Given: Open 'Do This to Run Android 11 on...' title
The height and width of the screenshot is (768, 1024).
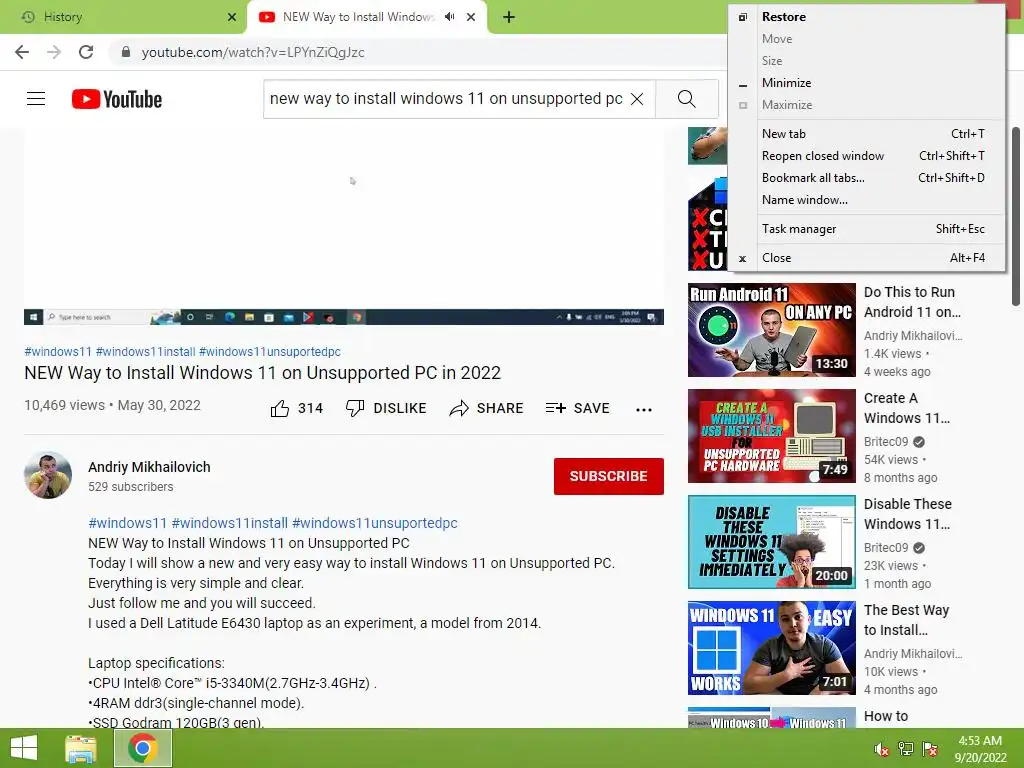Looking at the screenshot, I should click(x=912, y=302).
